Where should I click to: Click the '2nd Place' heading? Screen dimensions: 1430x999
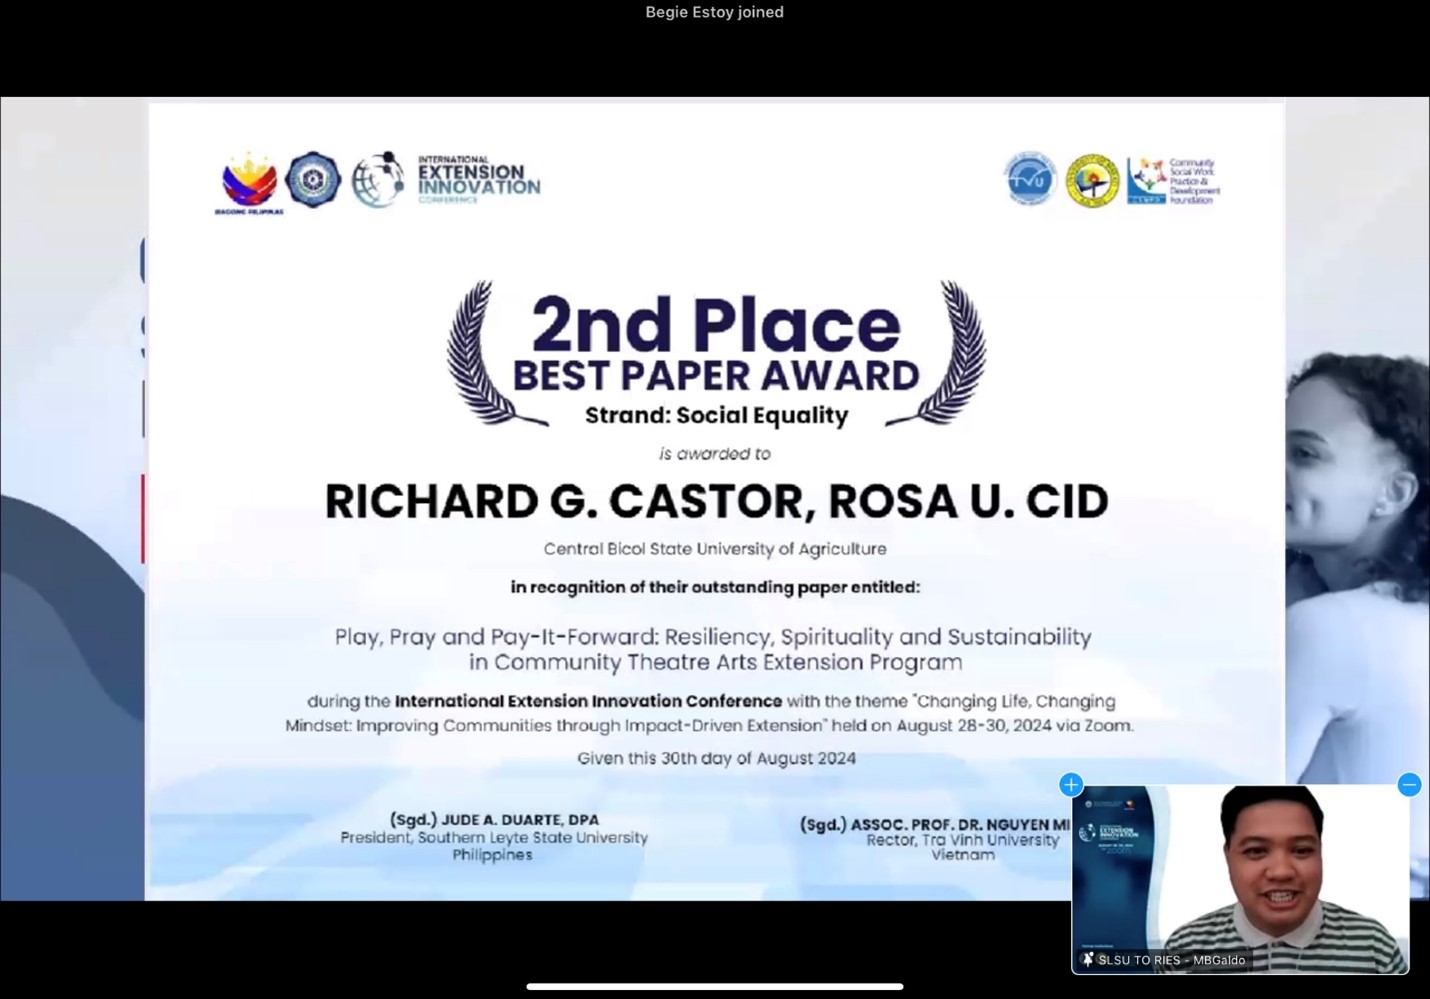[715, 325]
